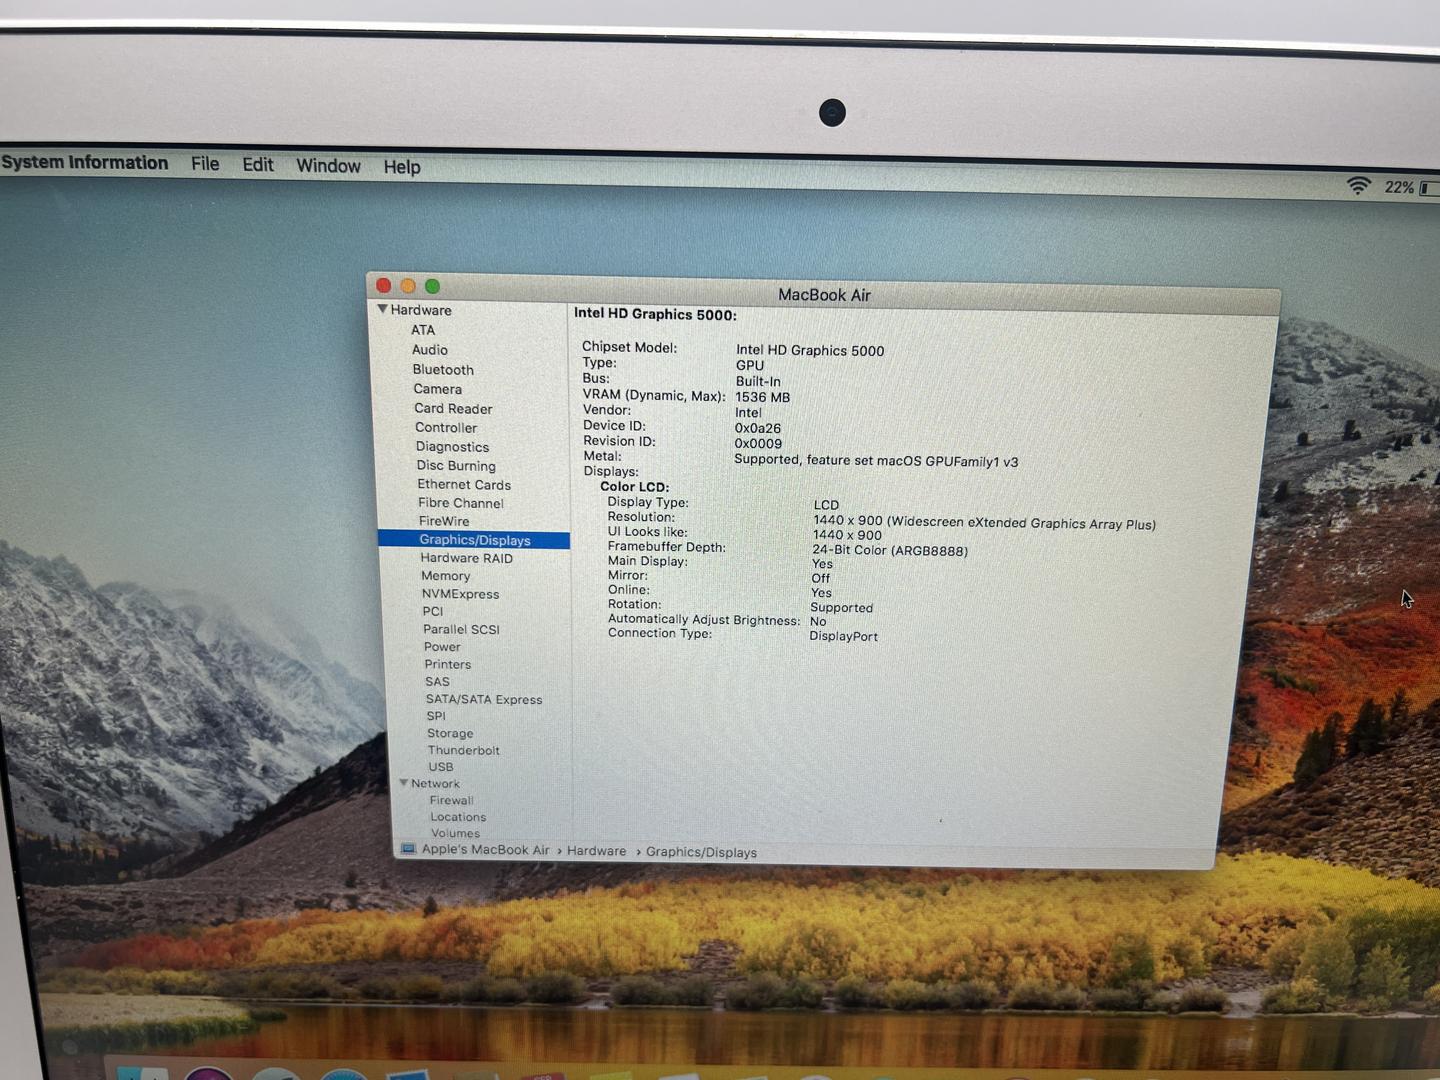This screenshot has width=1440, height=1080.
Task: Select Thunderbolt in the sidebar
Action: coord(463,750)
